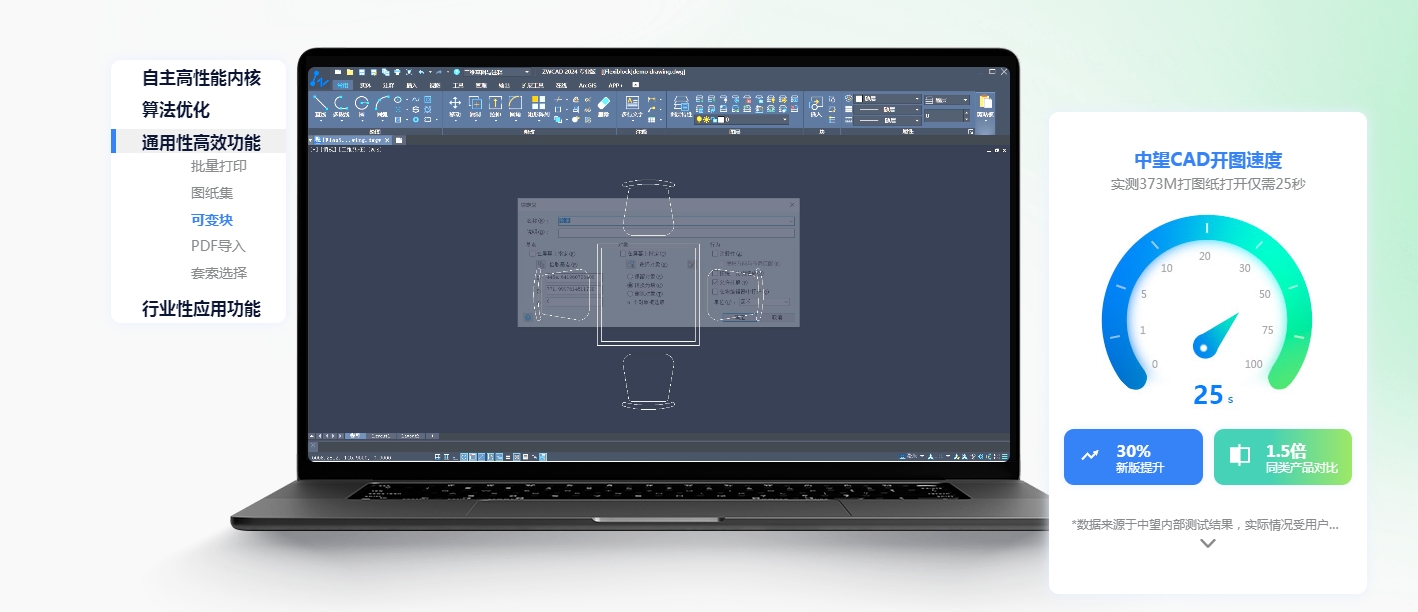
Task: Select the Multiline Text (多行文字) tool
Action: pyautogui.click(x=632, y=108)
